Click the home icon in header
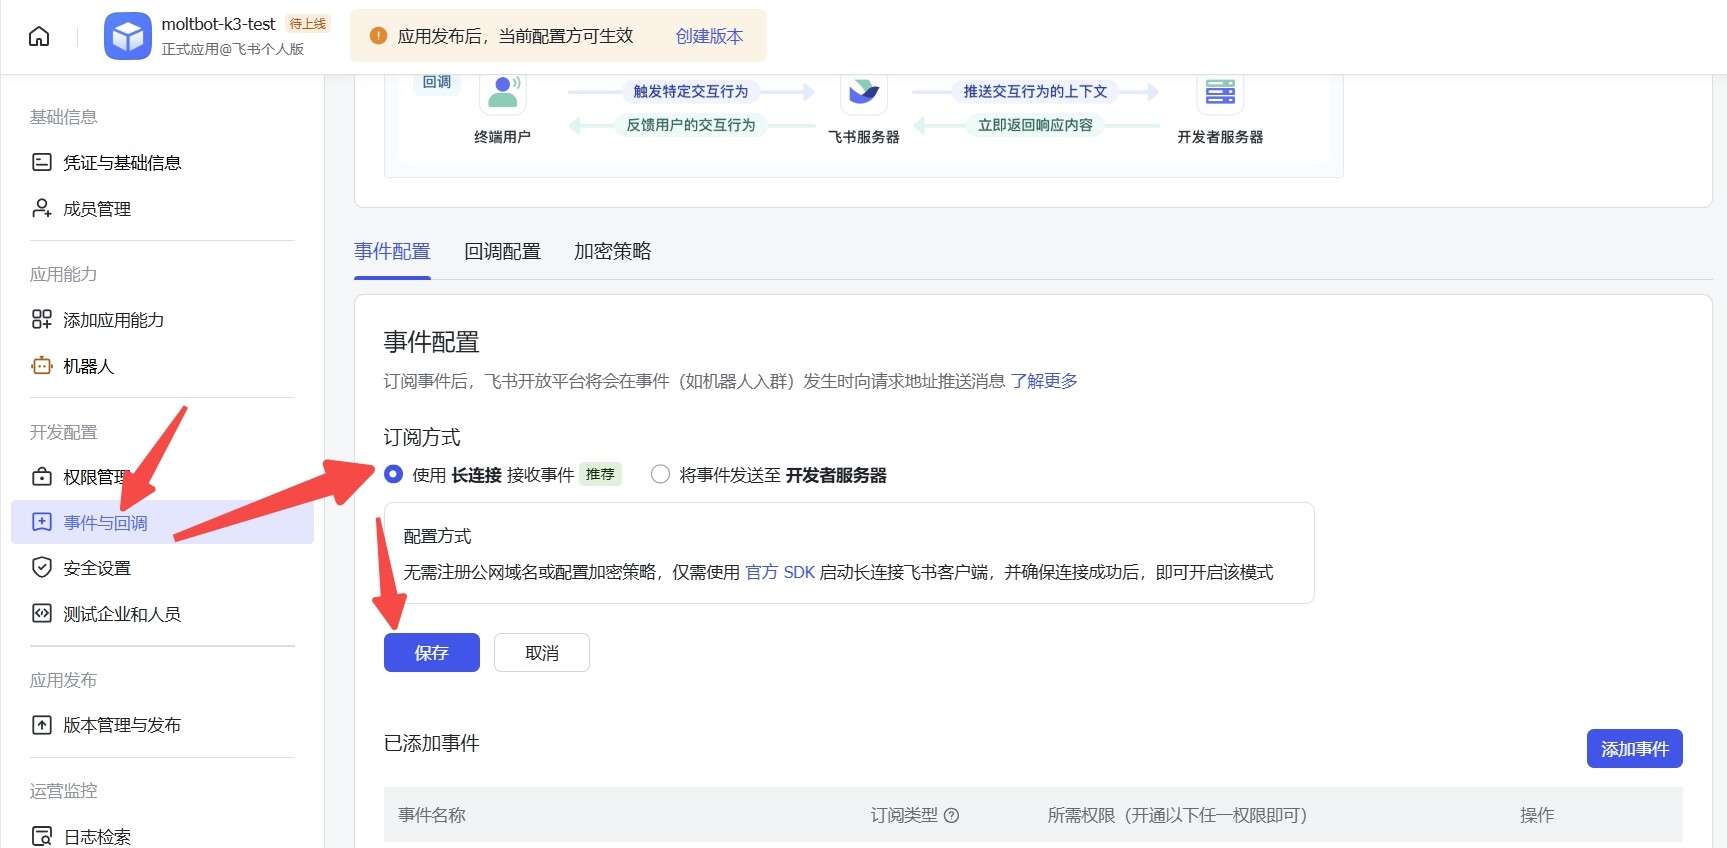1727x848 pixels. (x=39, y=37)
